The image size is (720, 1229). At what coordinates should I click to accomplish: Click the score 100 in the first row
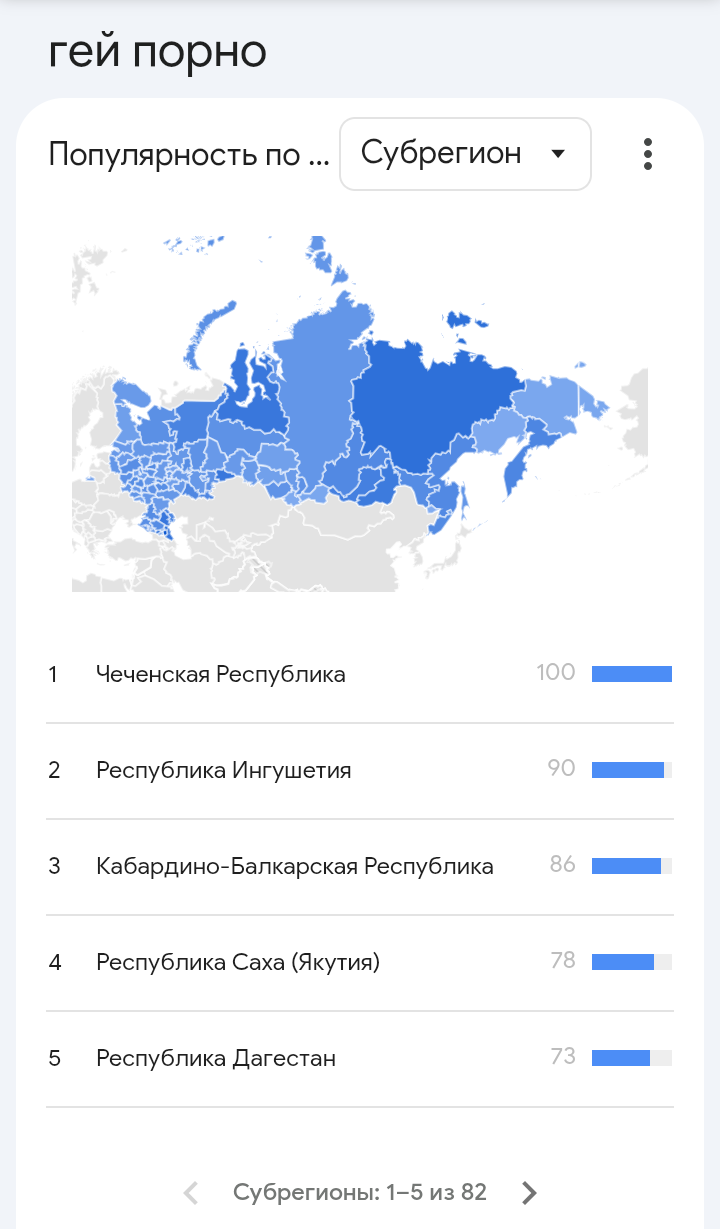(x=556, y=673)
